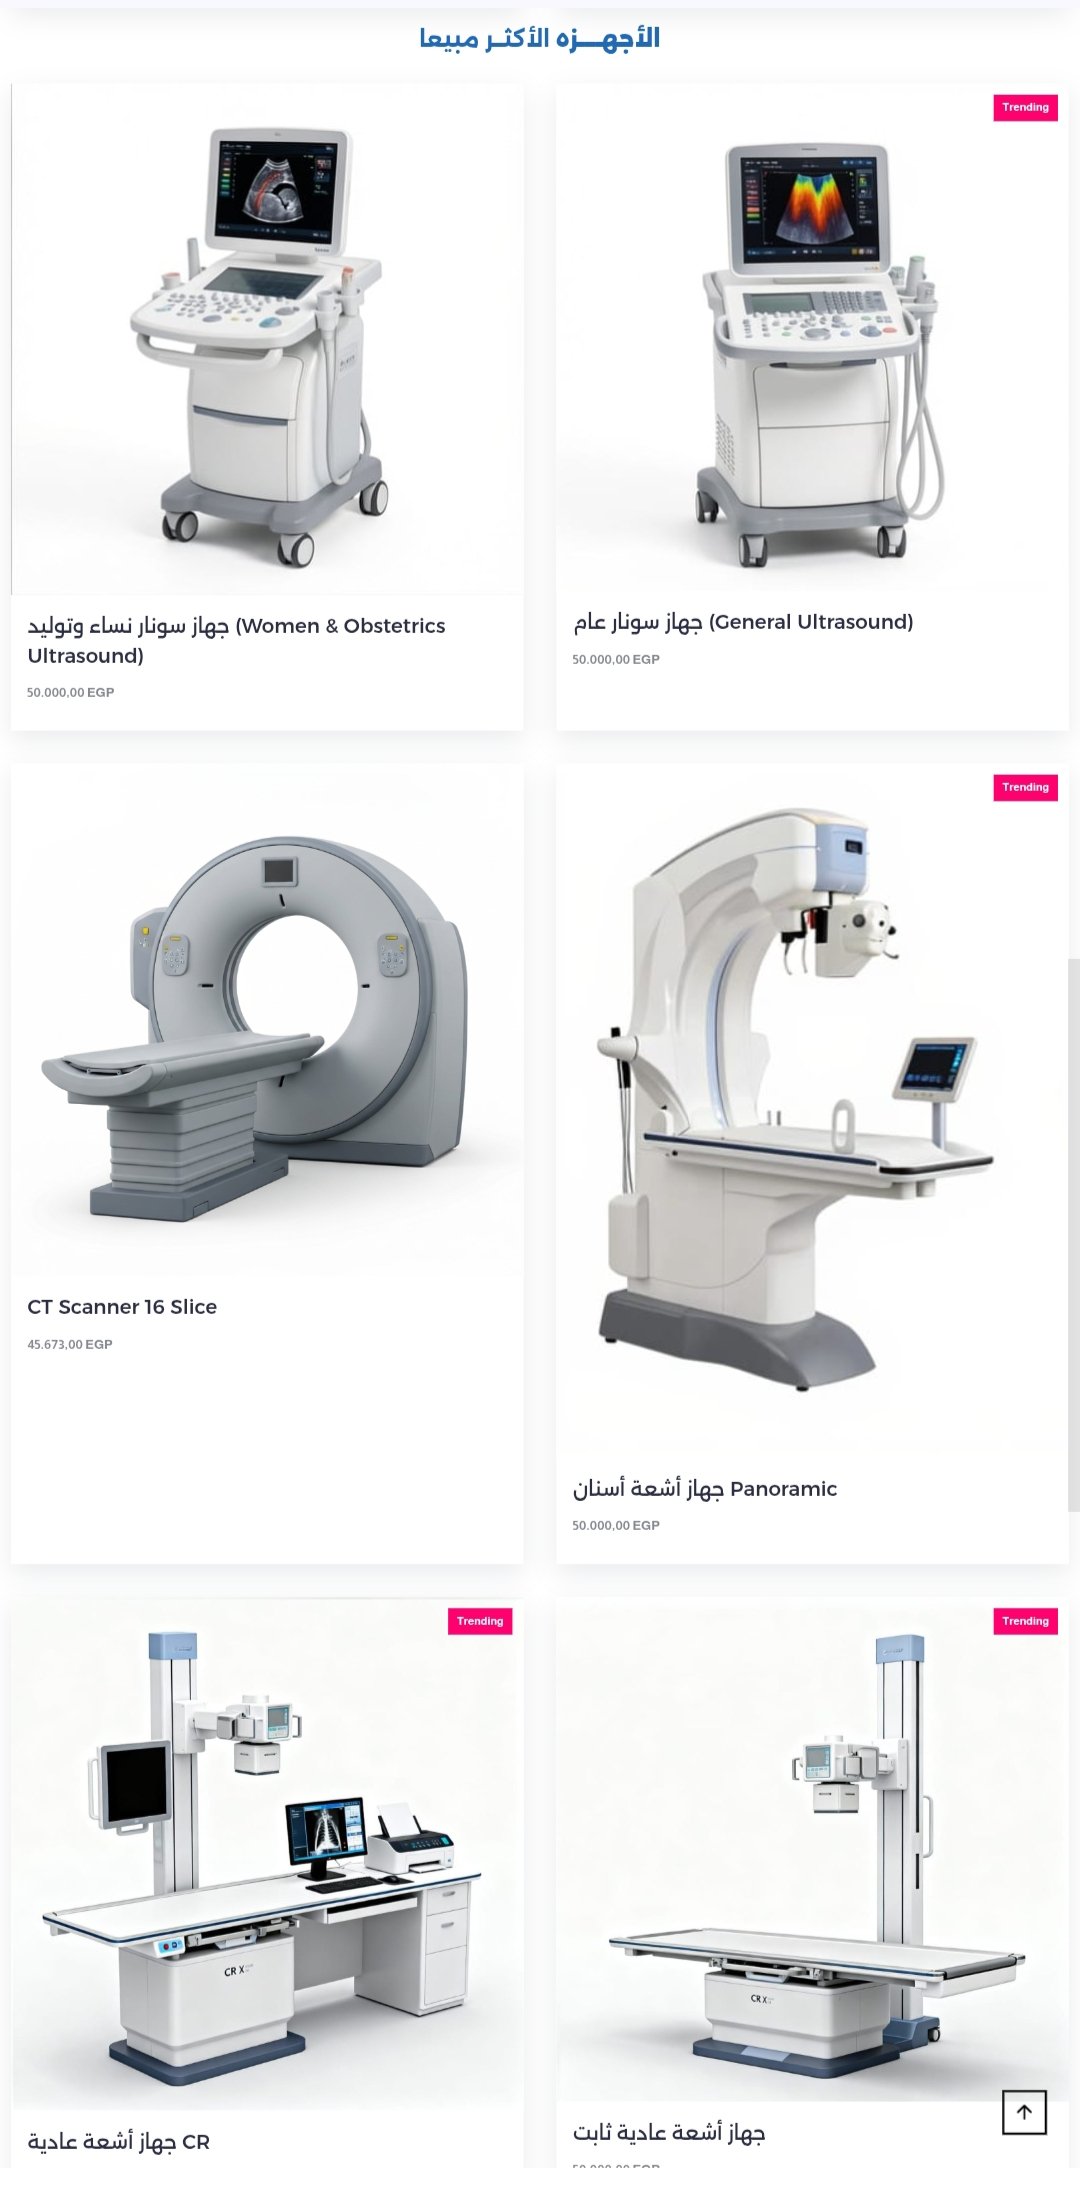
Task: Open Women & Obstetrics Ultrasound product image
Action: [267, 339]
